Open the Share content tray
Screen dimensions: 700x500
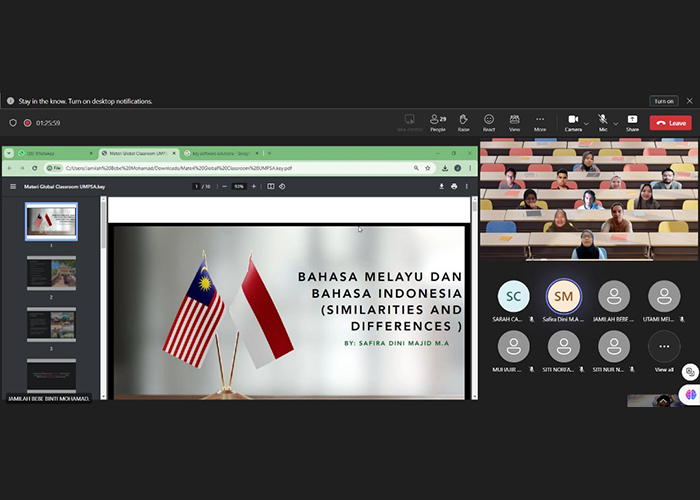pos(632,123)
